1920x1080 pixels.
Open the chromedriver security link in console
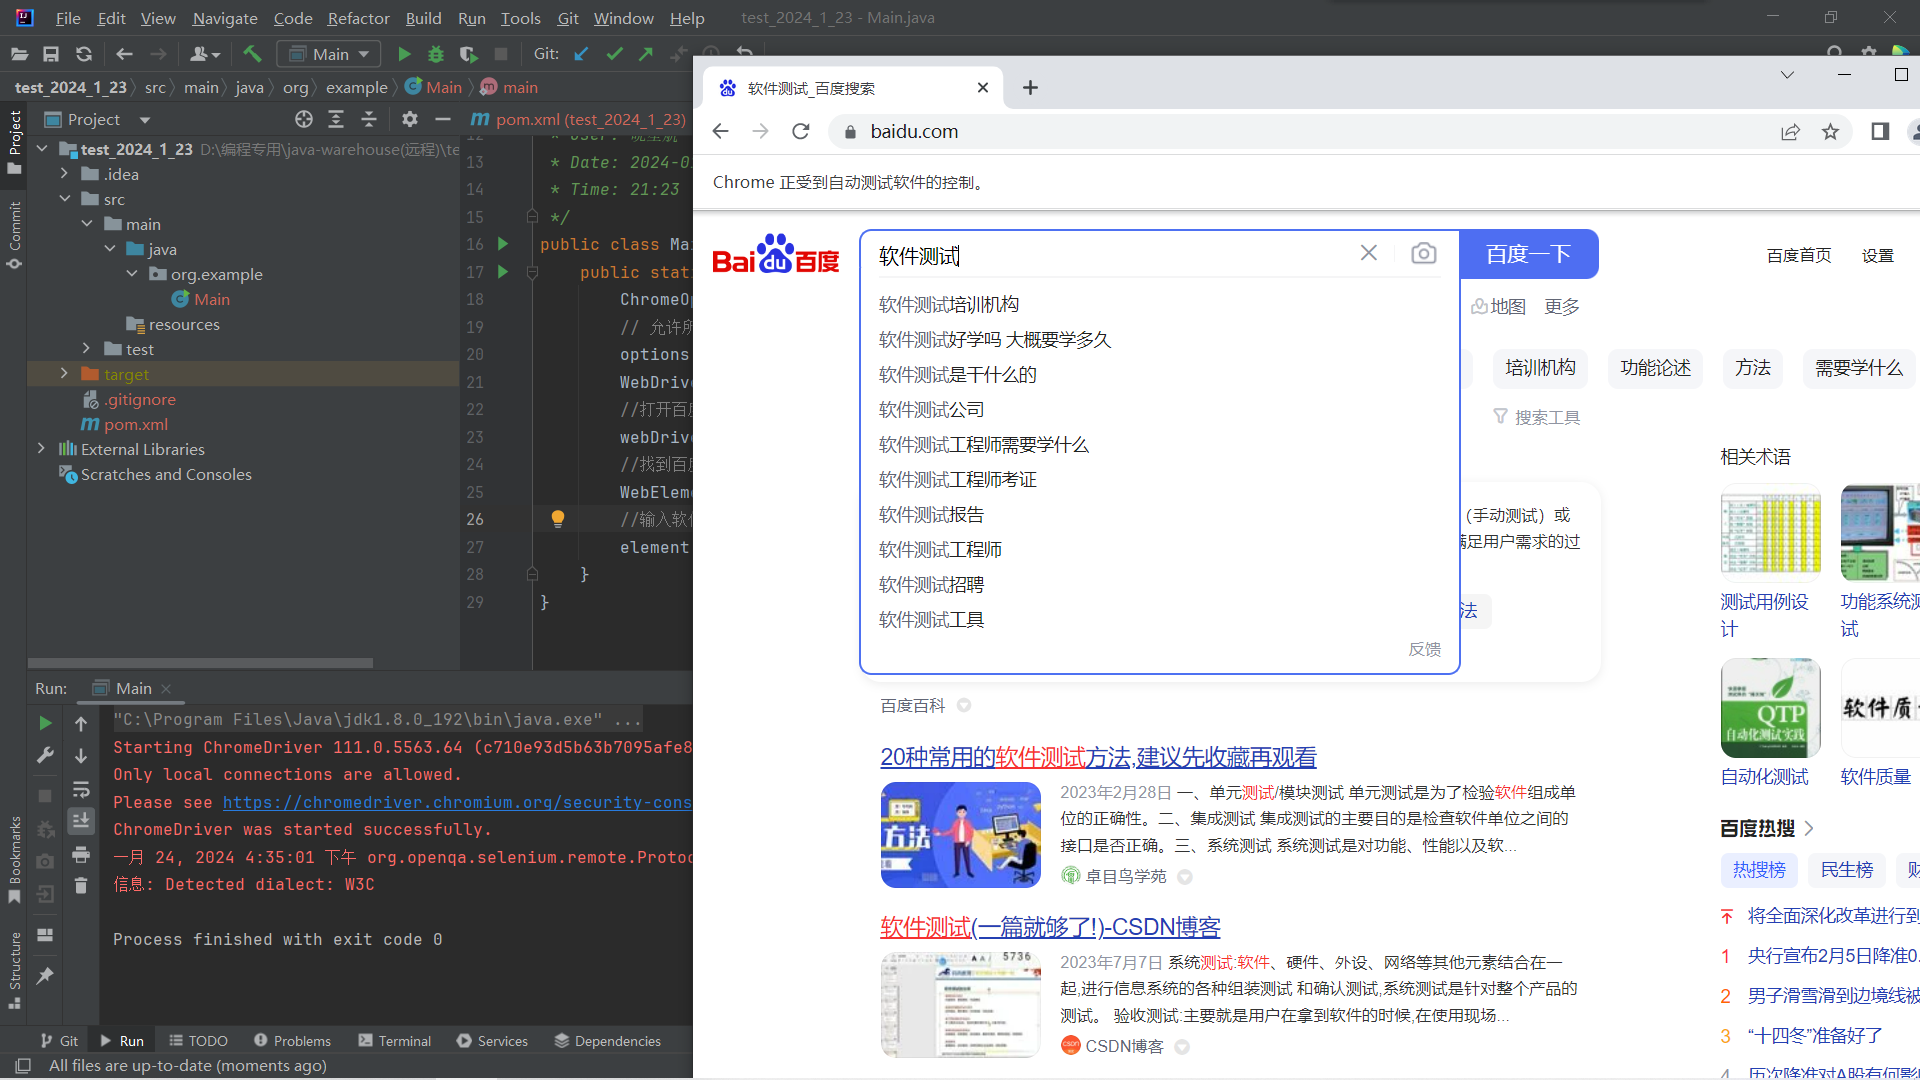pos(457,802)
